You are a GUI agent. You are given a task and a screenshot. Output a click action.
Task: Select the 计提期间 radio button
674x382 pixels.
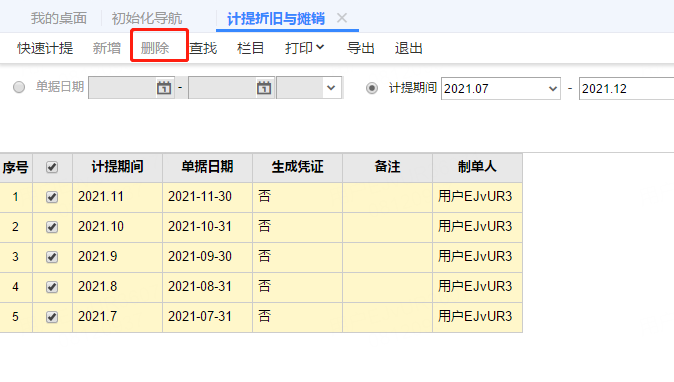pyautogui.click(x=372, y=88)
